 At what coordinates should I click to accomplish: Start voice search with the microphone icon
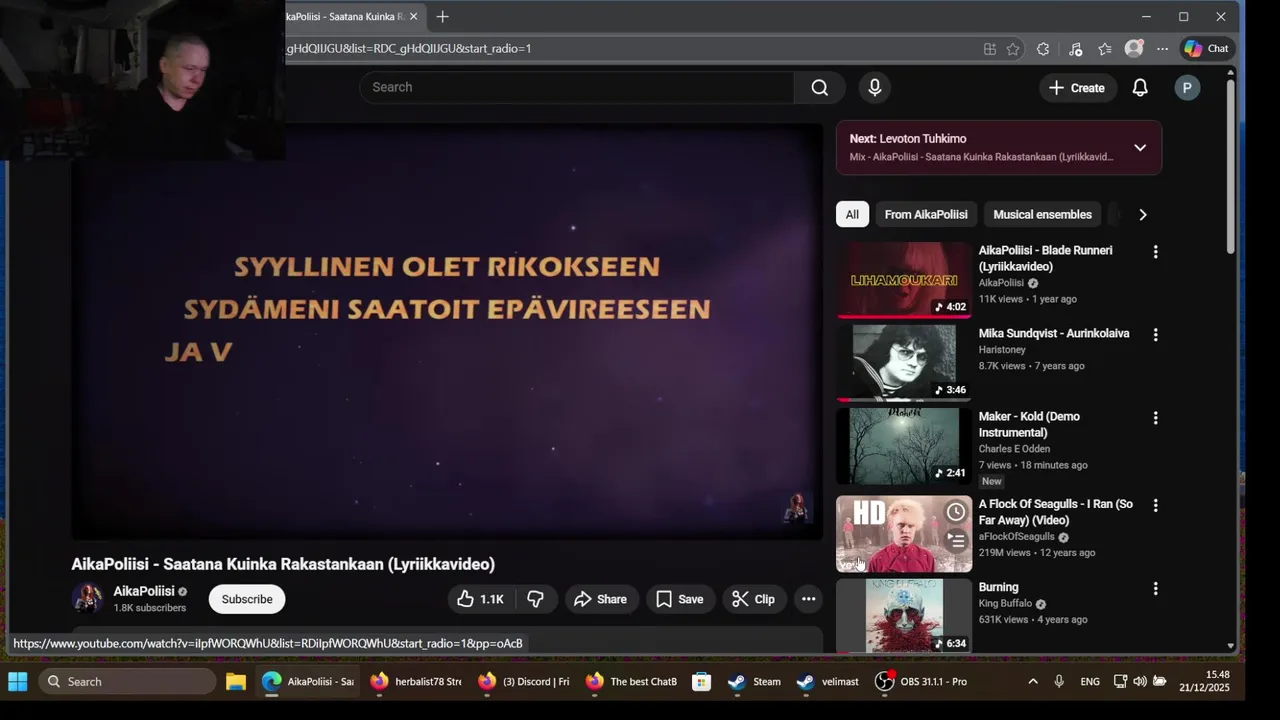tap(875, 87)
